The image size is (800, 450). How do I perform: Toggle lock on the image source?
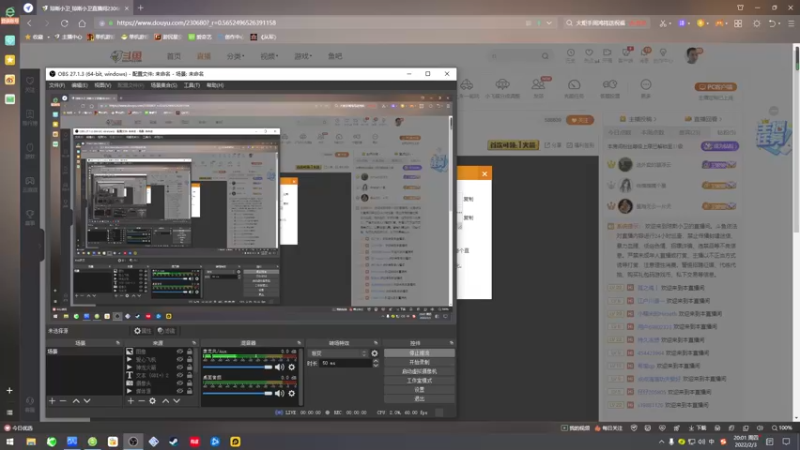190,352
